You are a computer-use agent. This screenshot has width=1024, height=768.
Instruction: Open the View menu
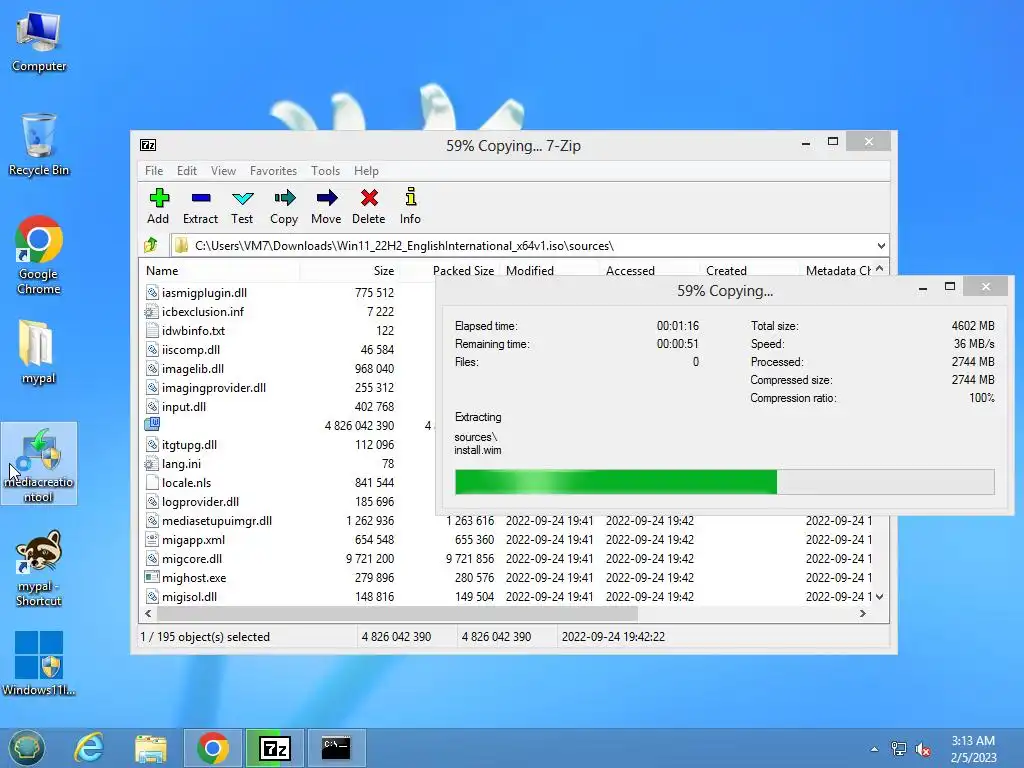coord(223,170)
